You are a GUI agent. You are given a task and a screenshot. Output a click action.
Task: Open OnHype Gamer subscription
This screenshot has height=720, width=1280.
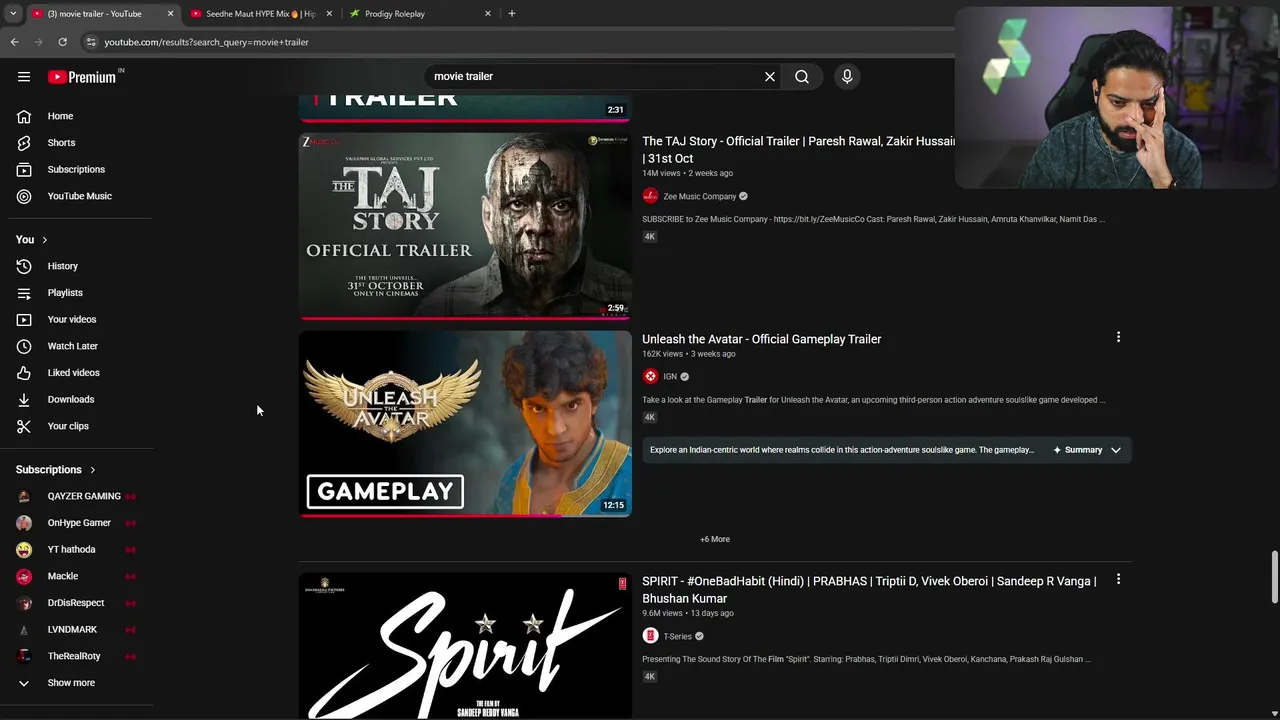(80, 523)
